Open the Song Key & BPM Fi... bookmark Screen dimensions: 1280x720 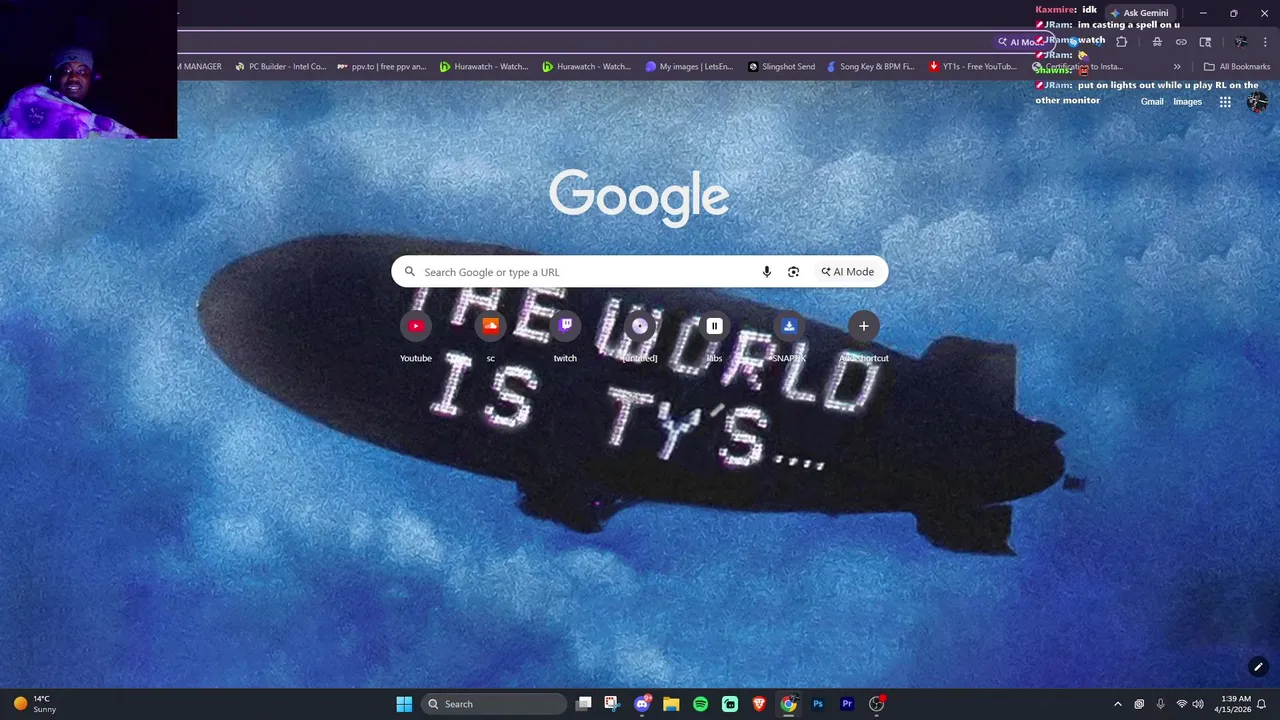coord(870,67)
